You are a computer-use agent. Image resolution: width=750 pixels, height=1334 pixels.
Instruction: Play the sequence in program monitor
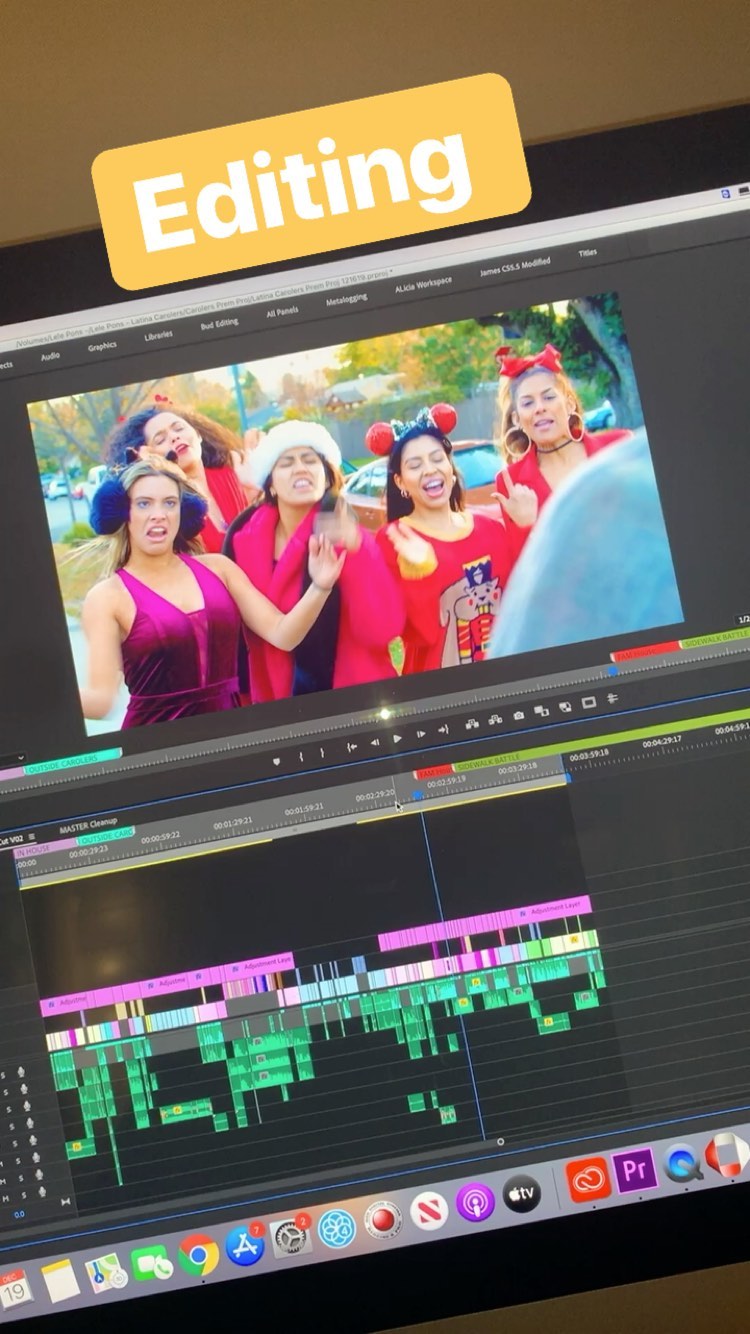pyautogui.click(x=397, y=738)
